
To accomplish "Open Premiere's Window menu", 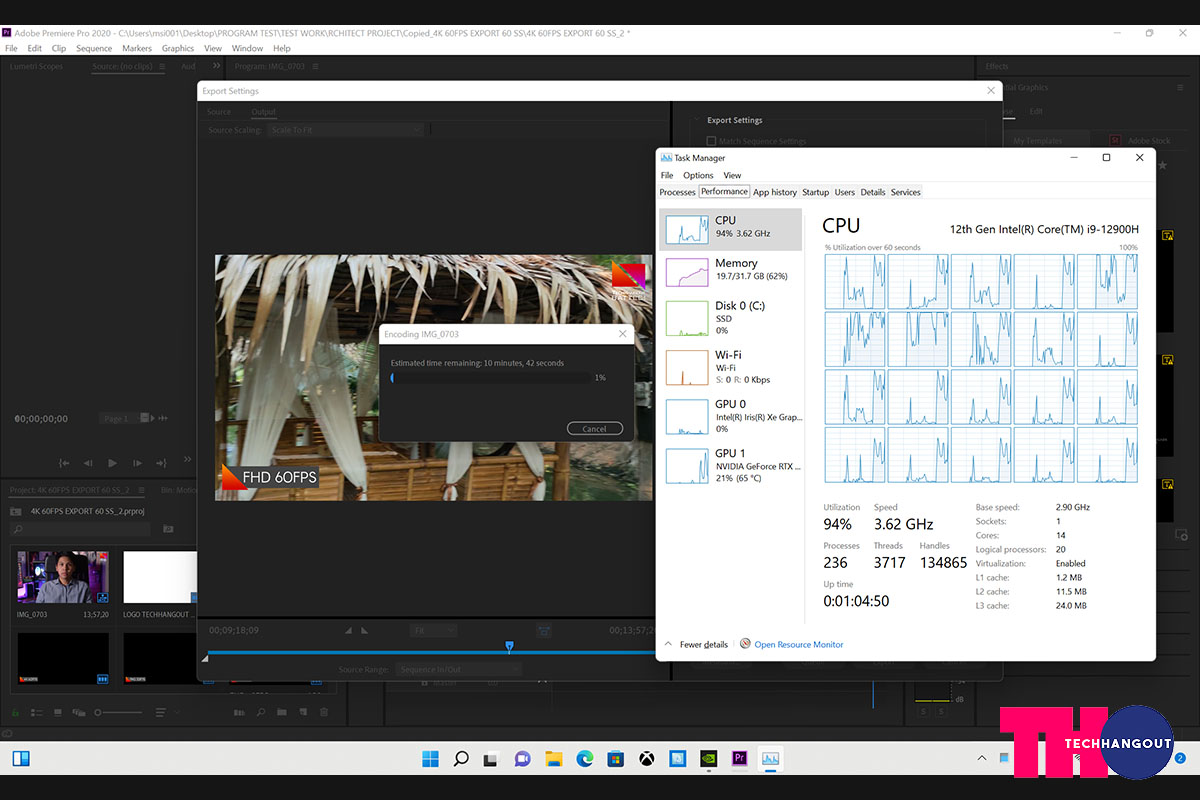I will coord(247,48).
